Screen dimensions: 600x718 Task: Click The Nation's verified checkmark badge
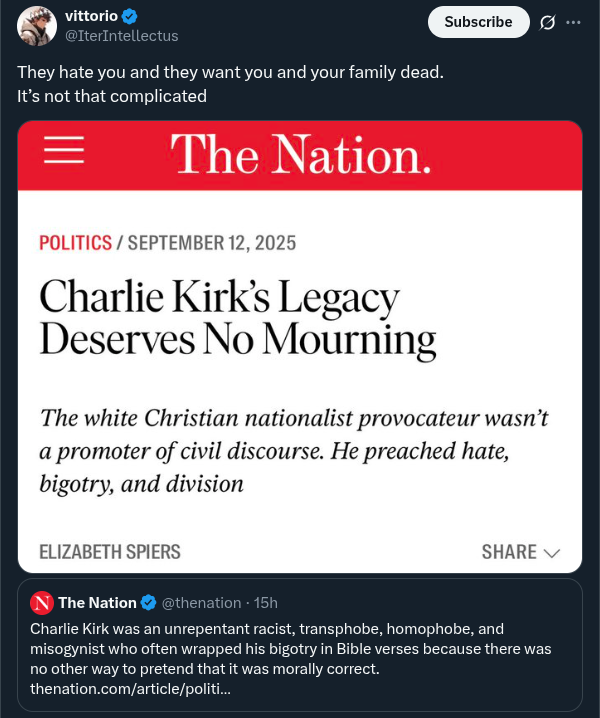point(148,603)
